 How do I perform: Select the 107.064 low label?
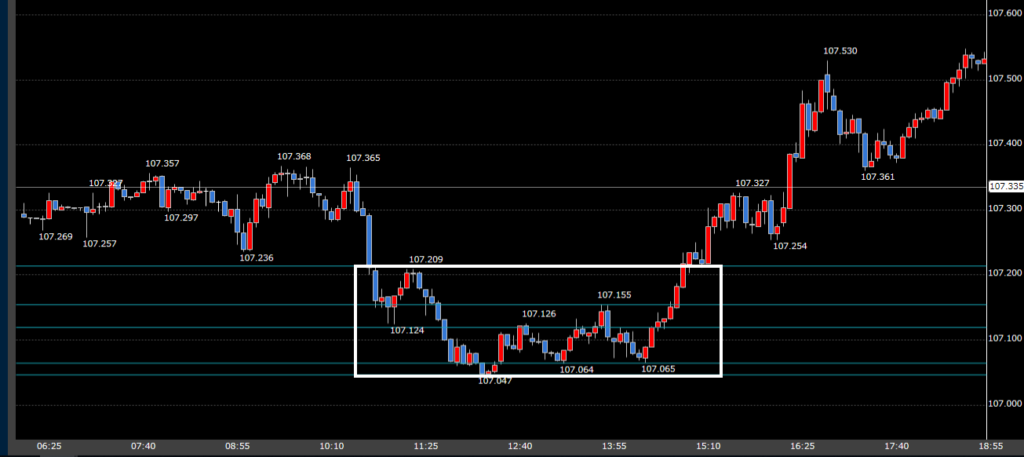pos(577,370)
